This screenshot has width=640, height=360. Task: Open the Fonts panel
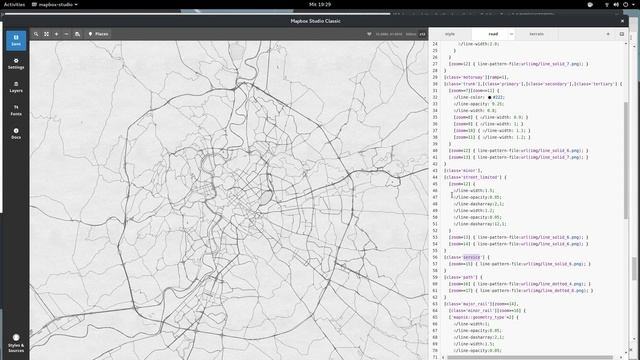pyautogui.click(x=16, y=110)
